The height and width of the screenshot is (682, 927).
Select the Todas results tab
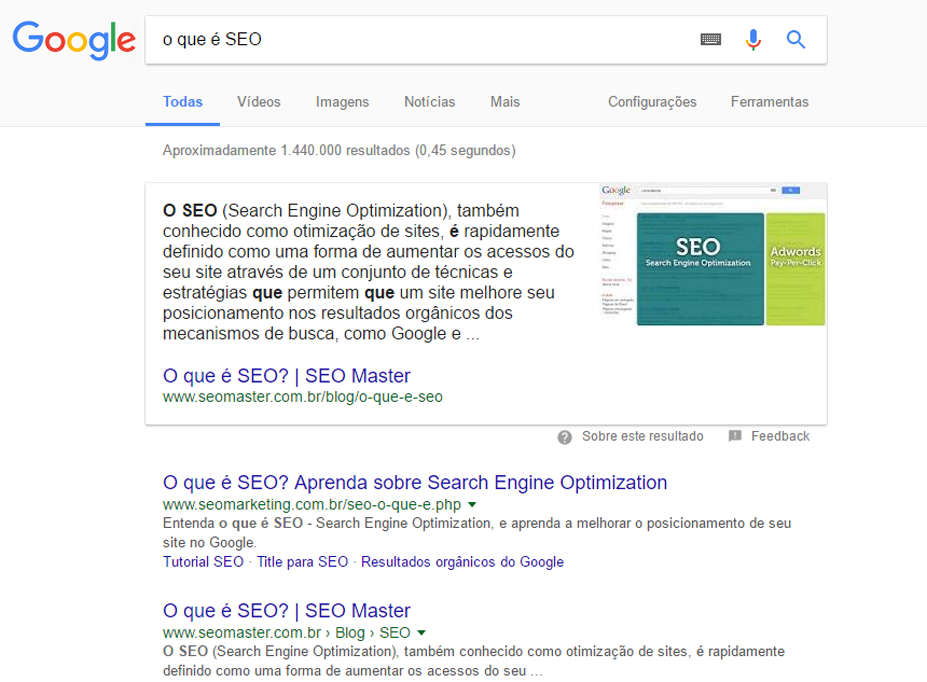(183, 102)
